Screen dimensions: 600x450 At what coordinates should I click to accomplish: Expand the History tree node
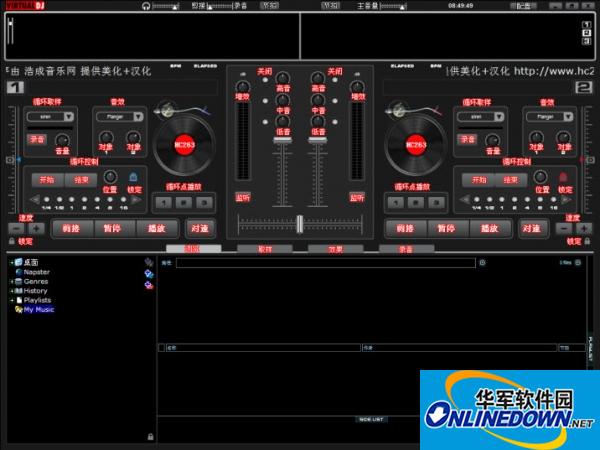tap(11, 291)
